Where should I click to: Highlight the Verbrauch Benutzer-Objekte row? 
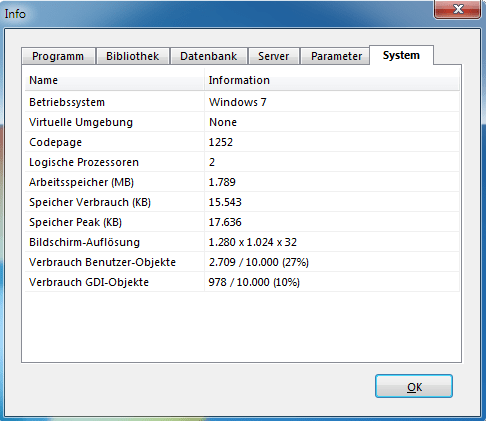(x=242, y=262)
